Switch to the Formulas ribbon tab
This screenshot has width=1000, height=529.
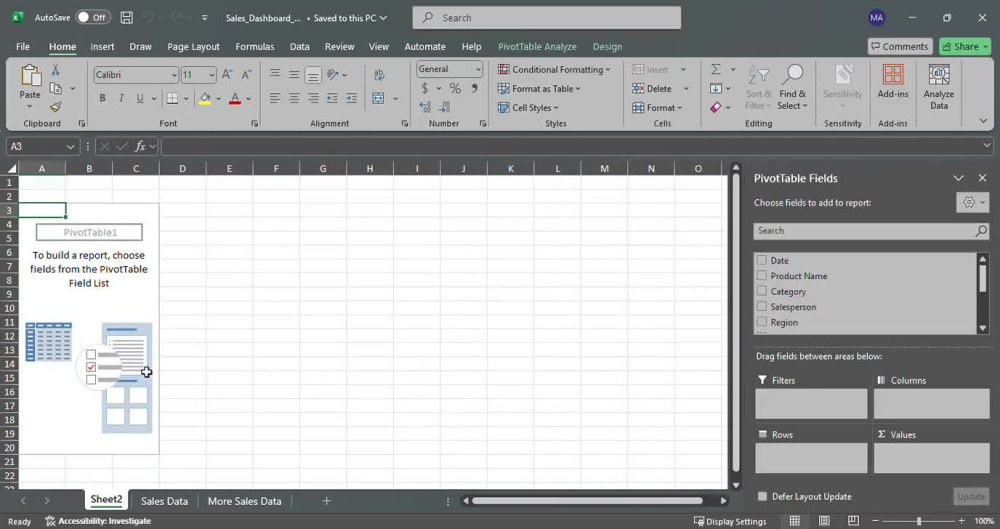[x=254, y=47]
